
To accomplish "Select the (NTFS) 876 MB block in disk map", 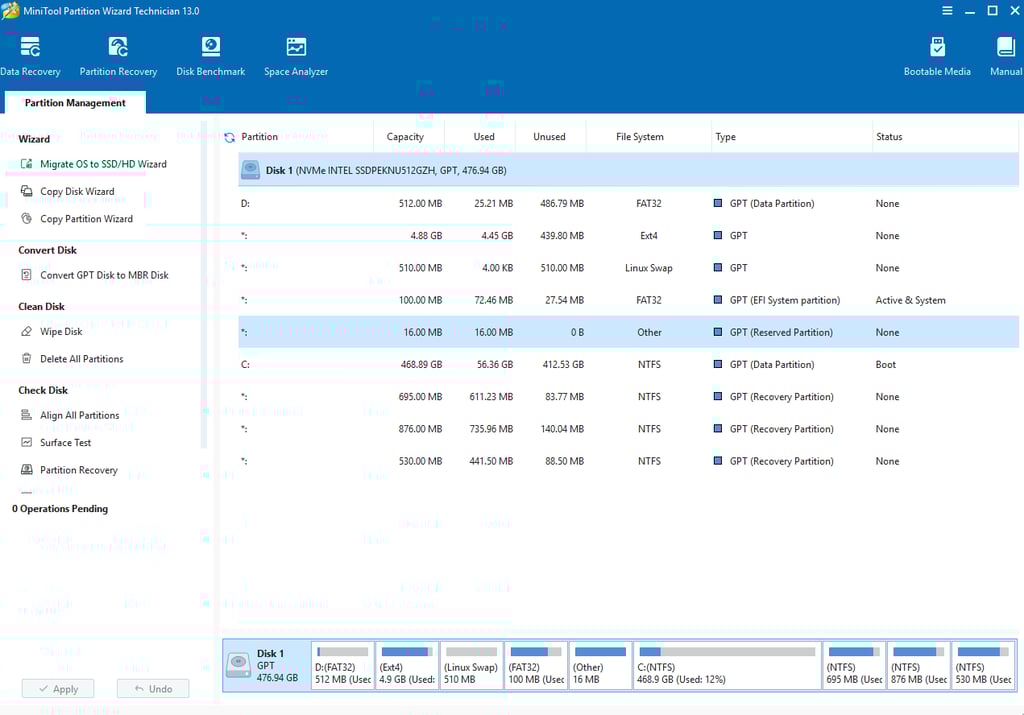I will coord(918,665).
